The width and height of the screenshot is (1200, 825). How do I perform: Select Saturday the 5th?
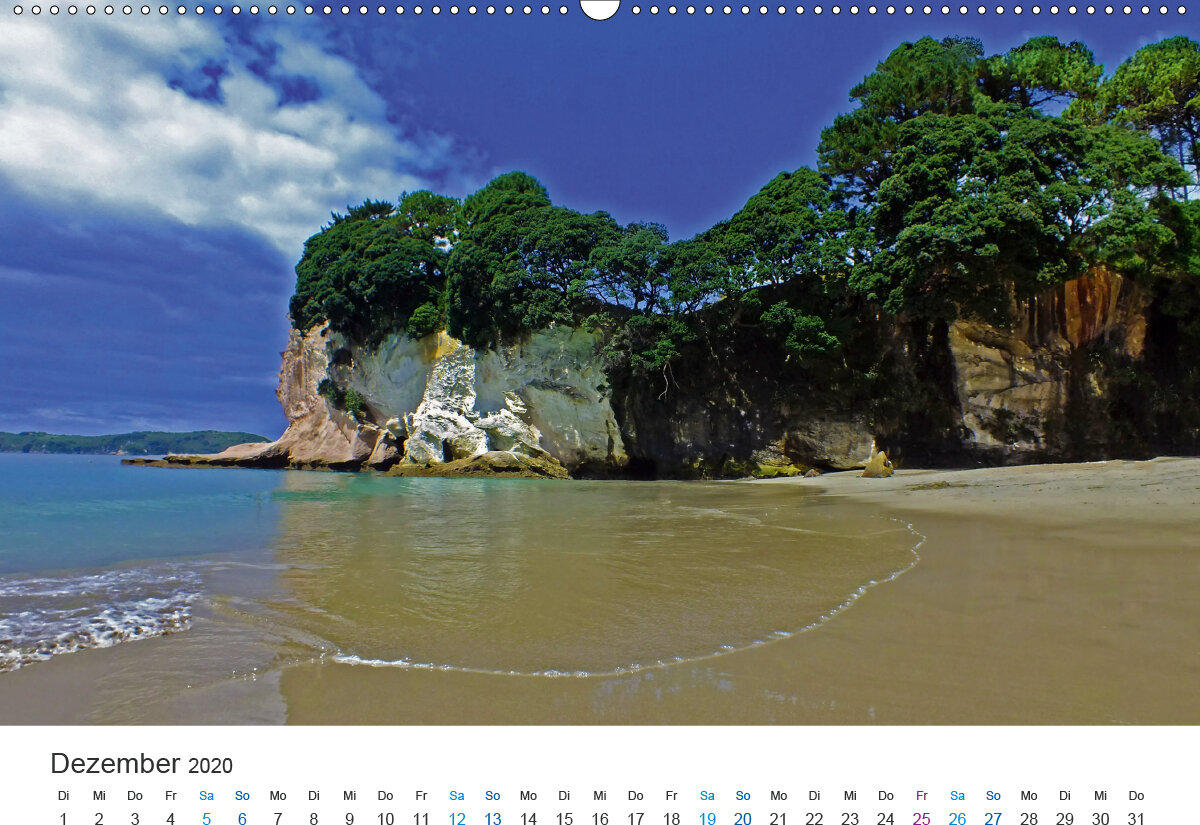206,818
